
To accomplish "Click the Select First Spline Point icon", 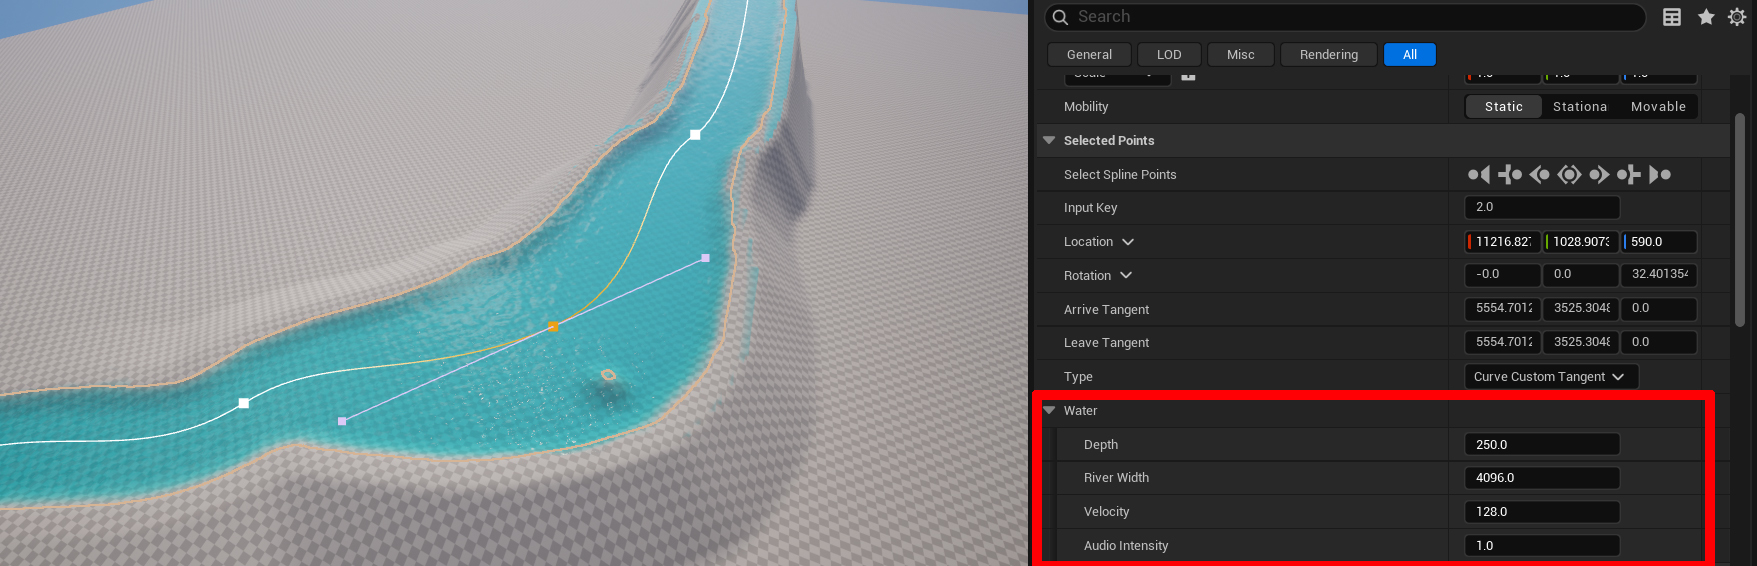I will (1478, 175).
